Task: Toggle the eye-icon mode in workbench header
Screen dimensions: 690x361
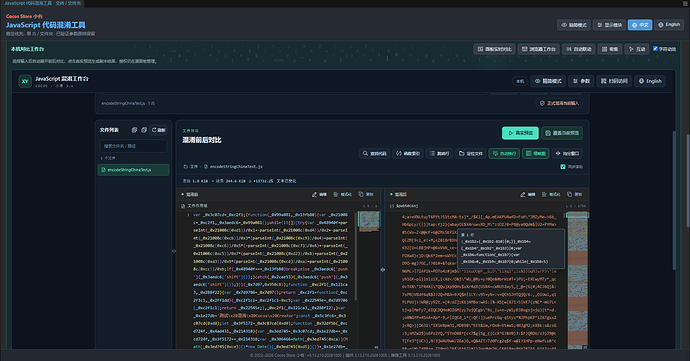Action: point(548,81)
